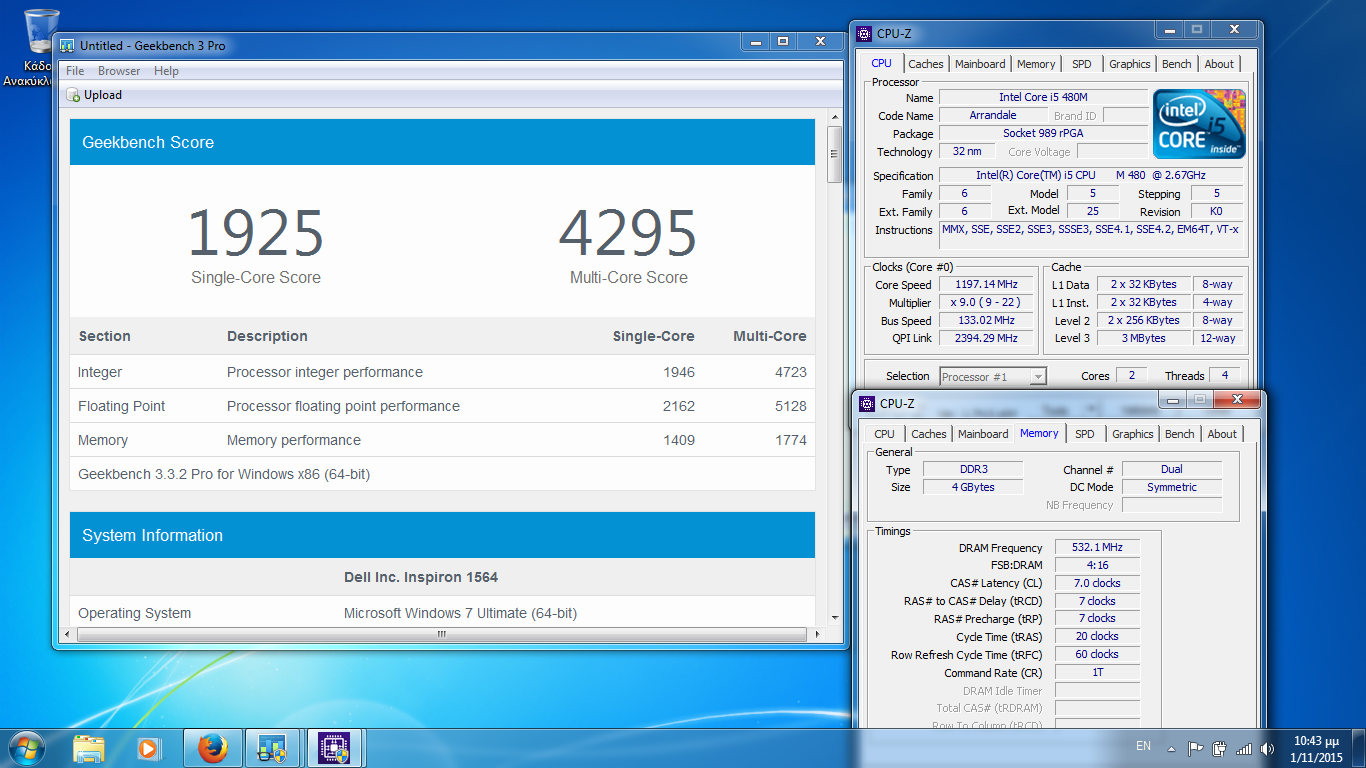Select Graphics tab in upper CPU-Z window
Screen dimensions: 1366x768
pos(1130,64)
